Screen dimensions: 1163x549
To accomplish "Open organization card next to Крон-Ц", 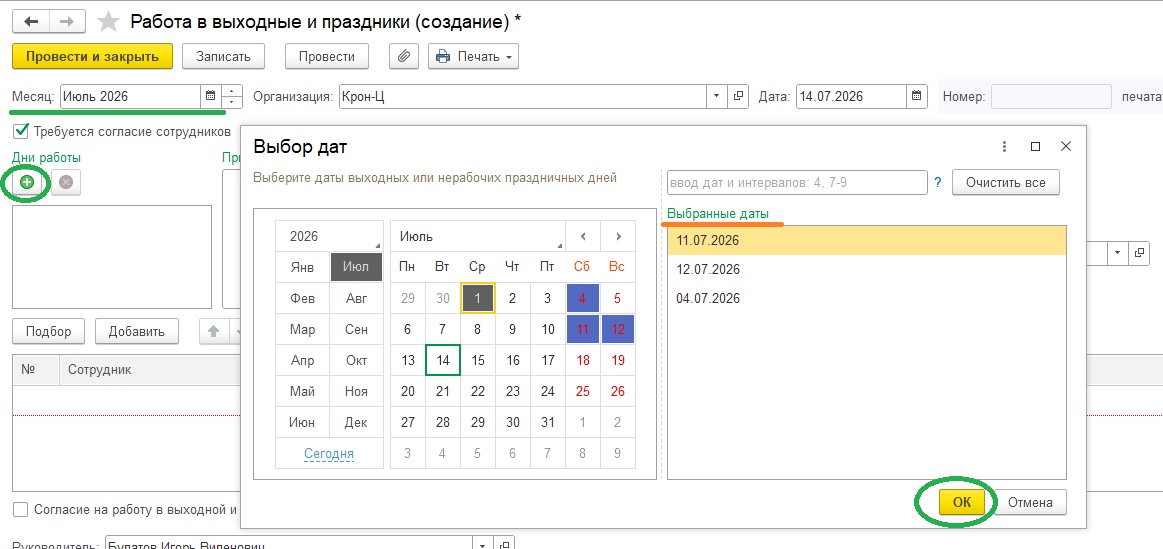I will [x=738, y=96].
